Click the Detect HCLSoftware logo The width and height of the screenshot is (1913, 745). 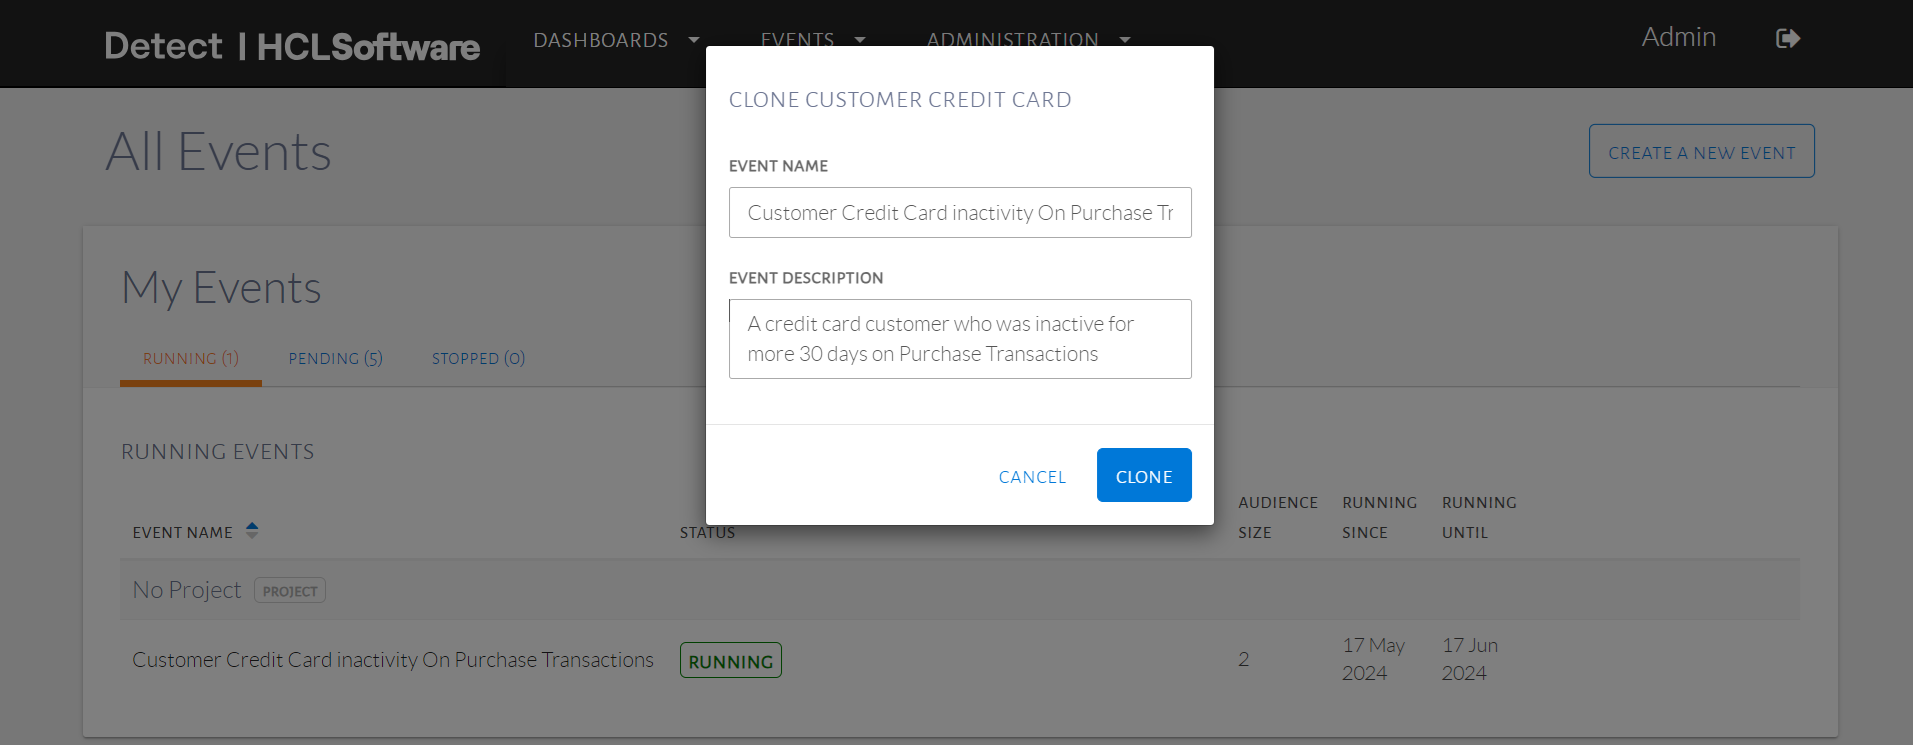pyautogui.click(x=292, y=46)
